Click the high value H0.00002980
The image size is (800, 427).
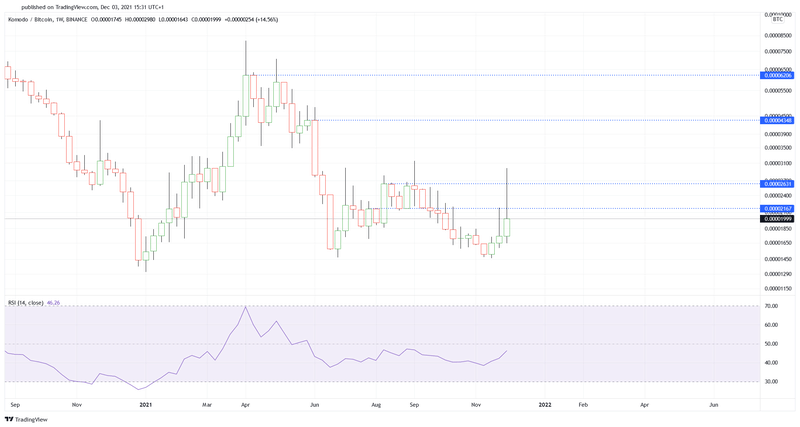click(x=141, y=19)
